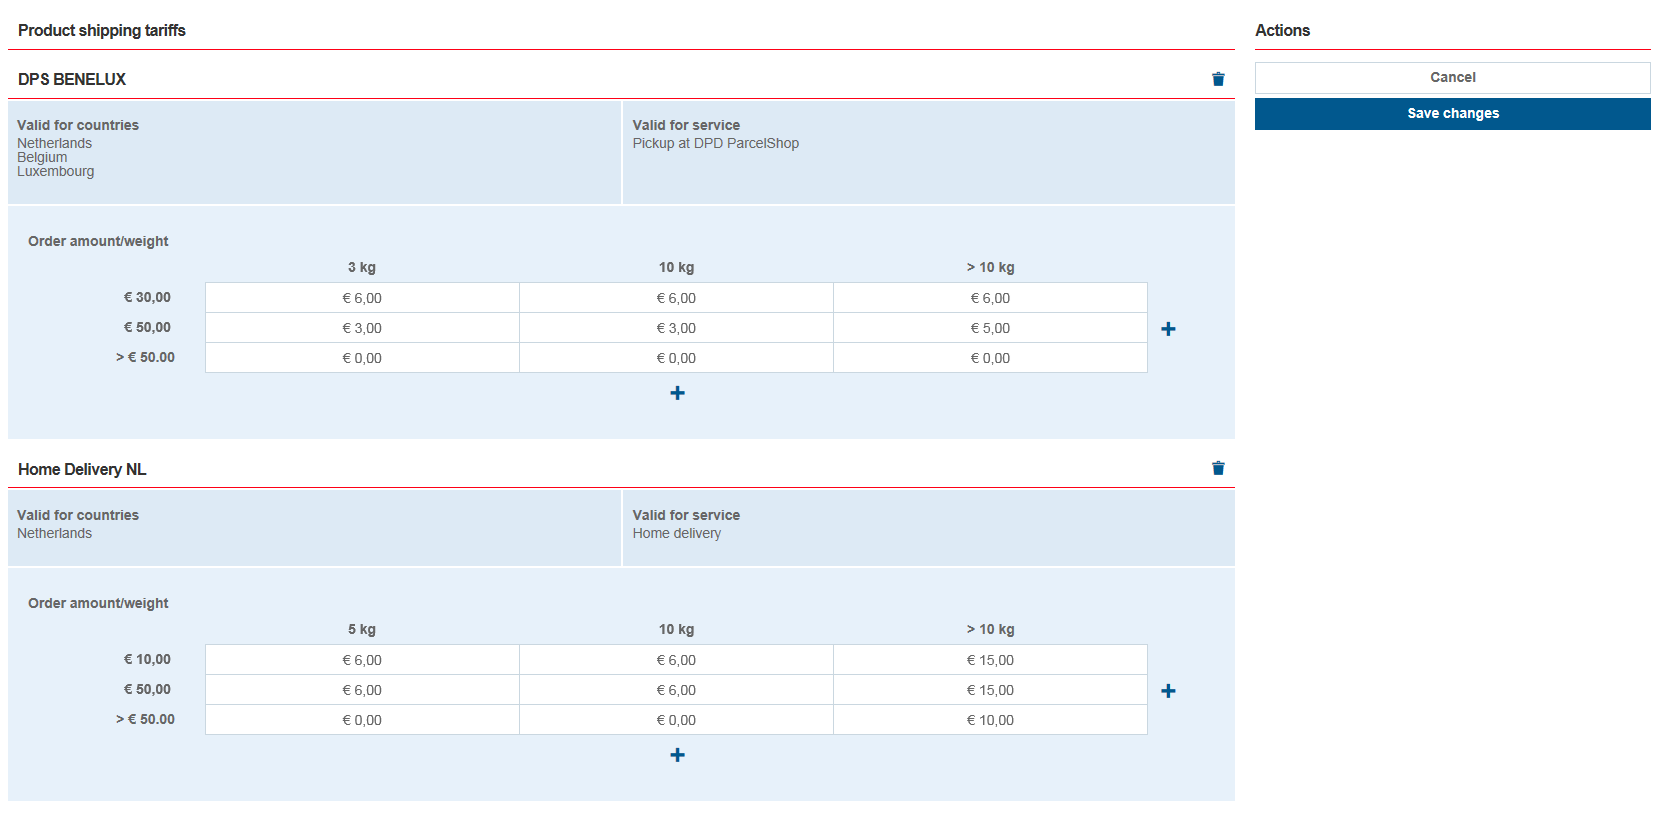Image resolution: width=1659 pixels, height=813 pixels.
Task: Delete the DPS BENELUX tariff with trash icon
Action: (x=1218, y=79)
